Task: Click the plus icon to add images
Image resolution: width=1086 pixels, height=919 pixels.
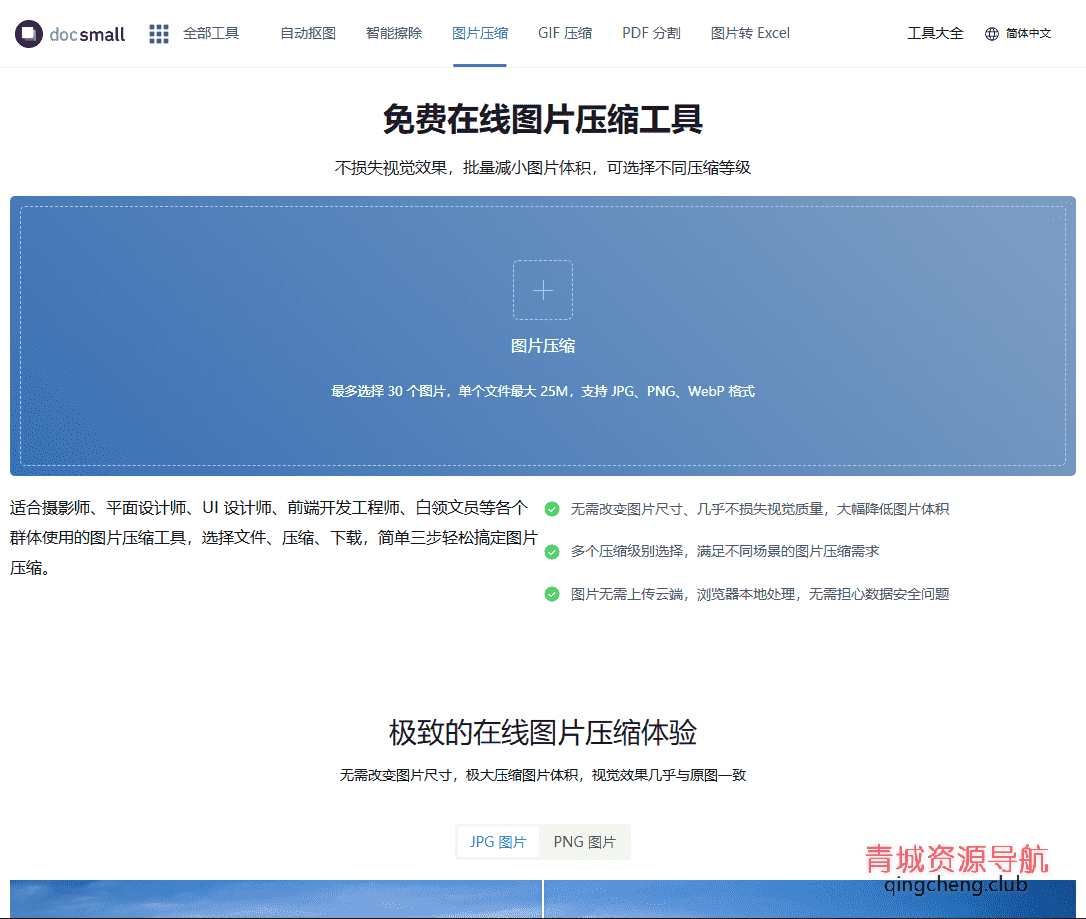Action: (x=543, y=290)
